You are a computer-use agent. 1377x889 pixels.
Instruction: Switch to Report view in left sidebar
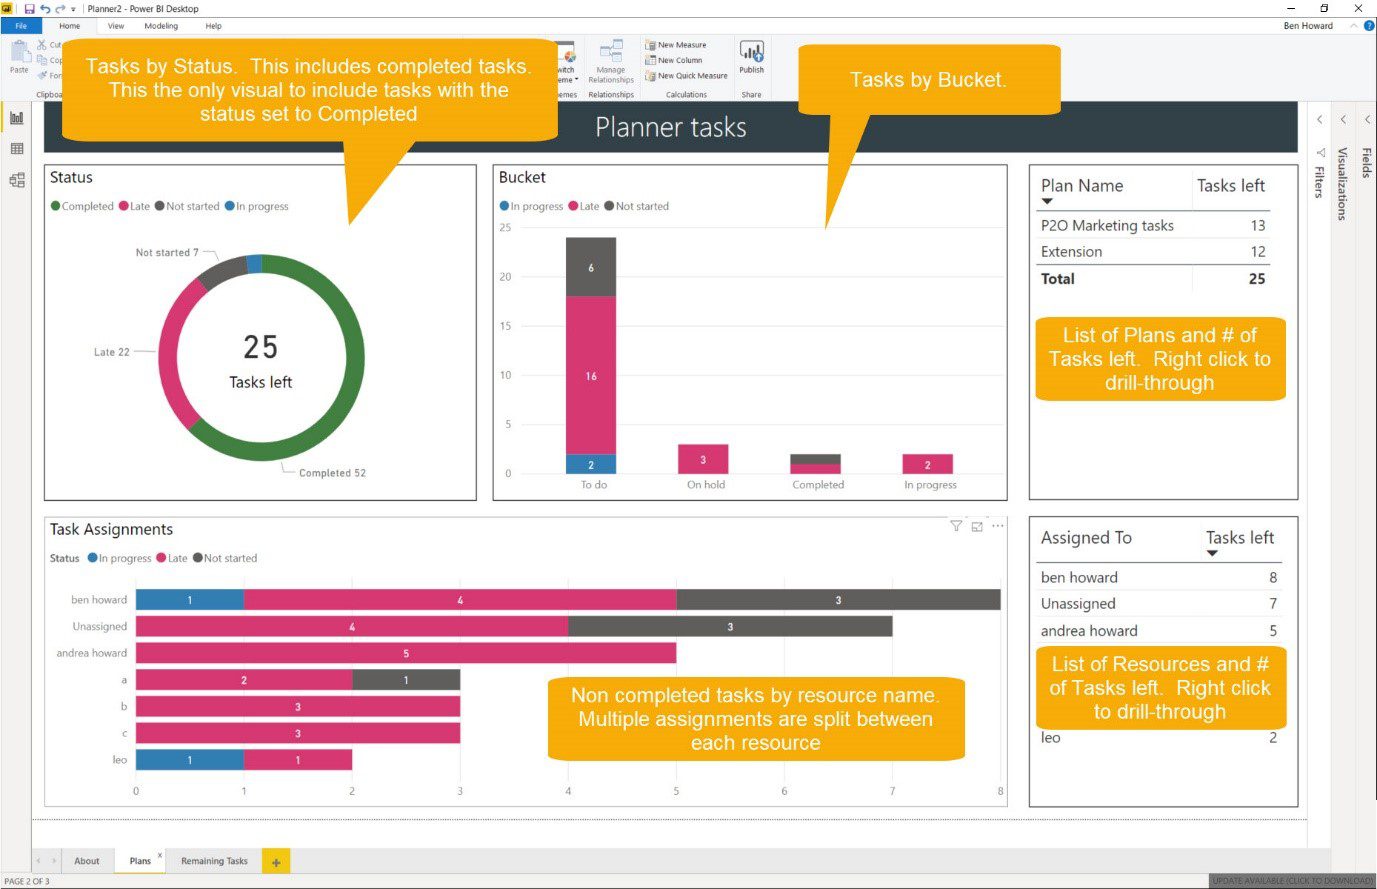pyautogui.click(x=17, y=118)
